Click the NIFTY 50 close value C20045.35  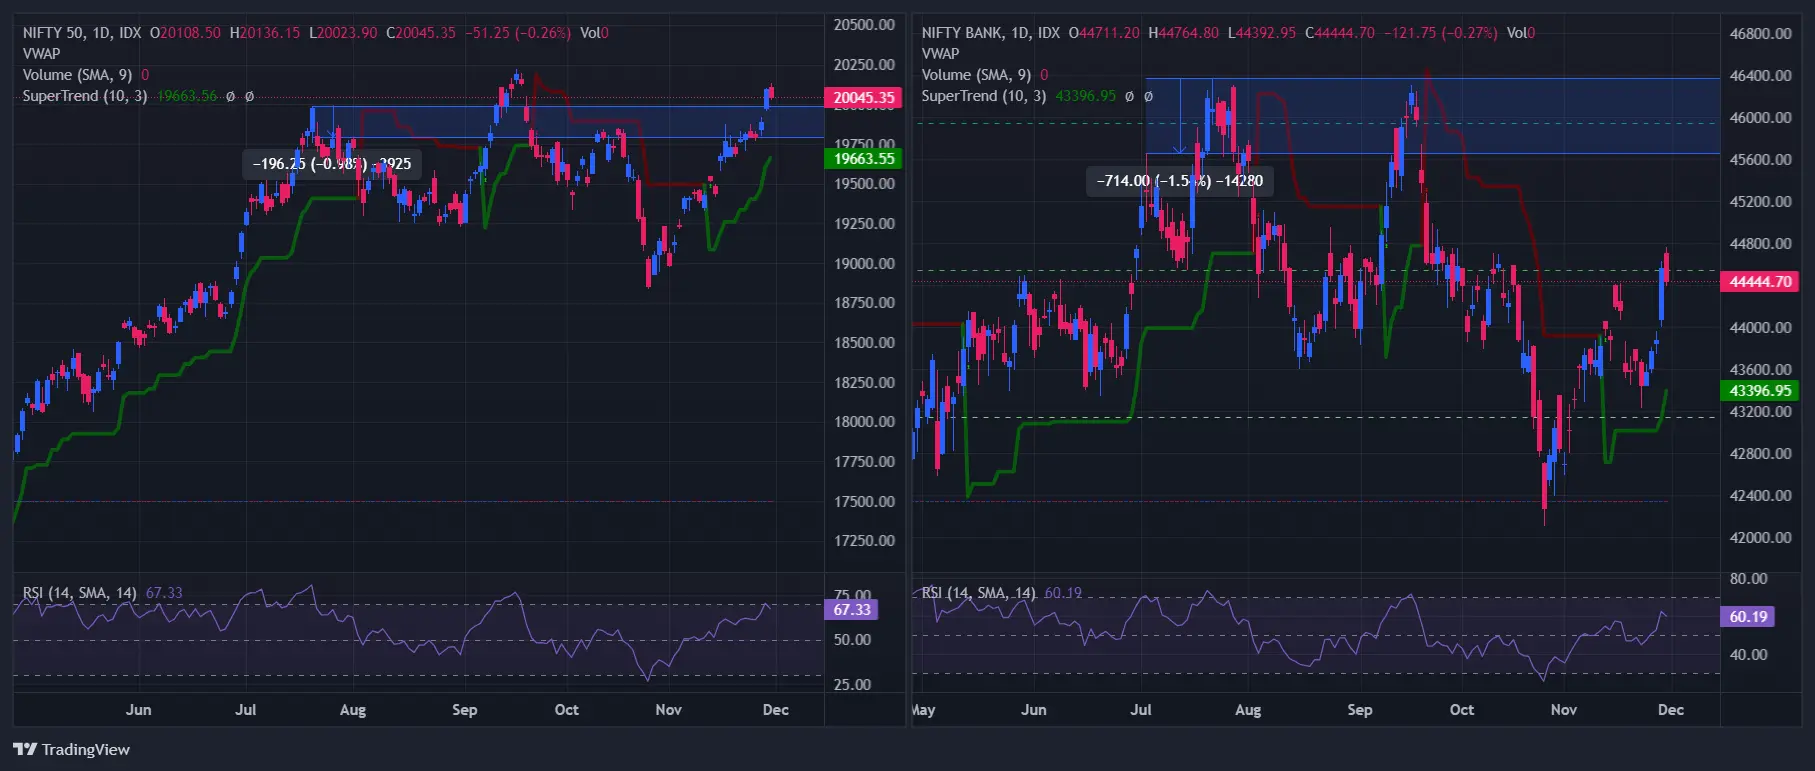coord(421,33)
